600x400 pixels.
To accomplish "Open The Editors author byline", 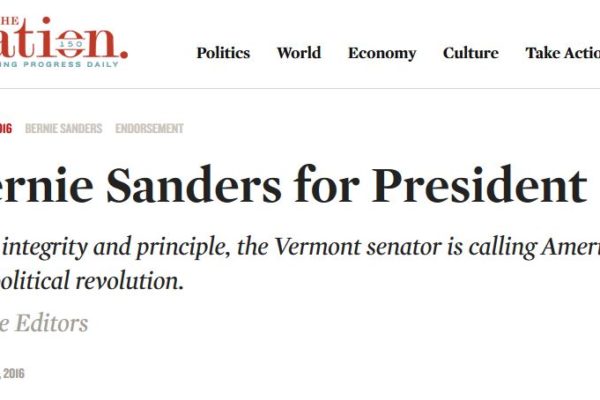I will point(43,323).
